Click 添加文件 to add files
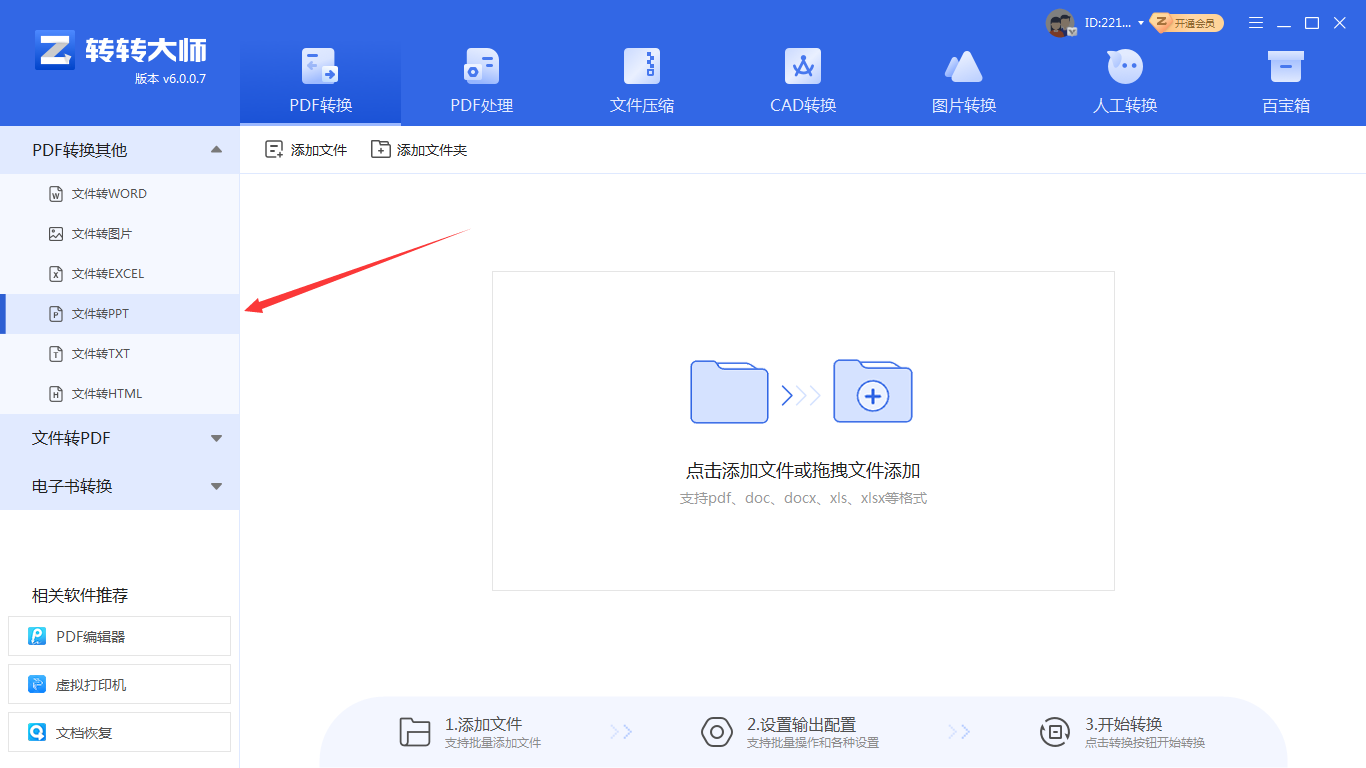This screenshot has width=1366, height=768. coord(305,148)
